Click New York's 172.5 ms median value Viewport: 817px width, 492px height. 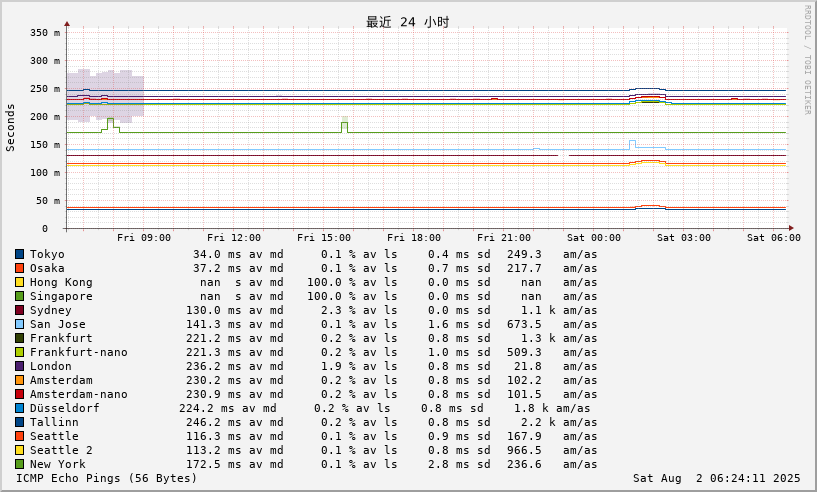[214, 465]
